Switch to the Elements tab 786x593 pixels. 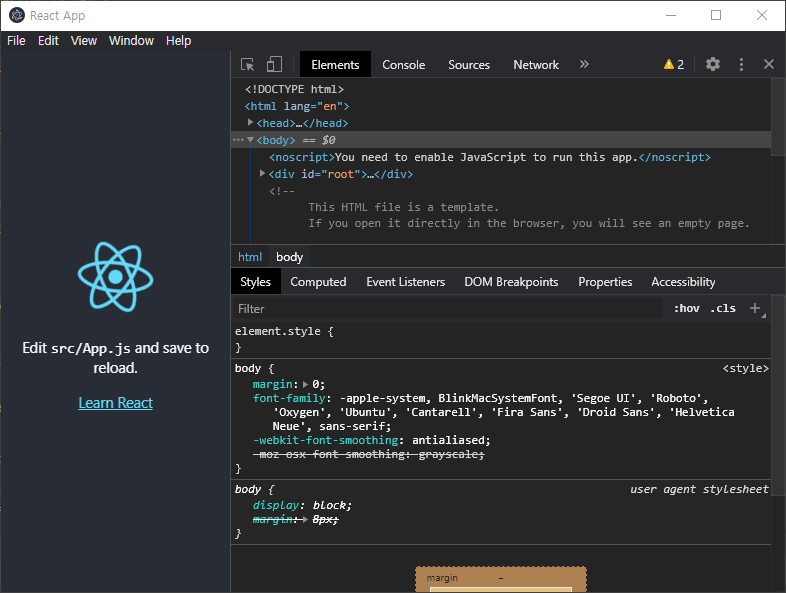[x=335, y=64]
